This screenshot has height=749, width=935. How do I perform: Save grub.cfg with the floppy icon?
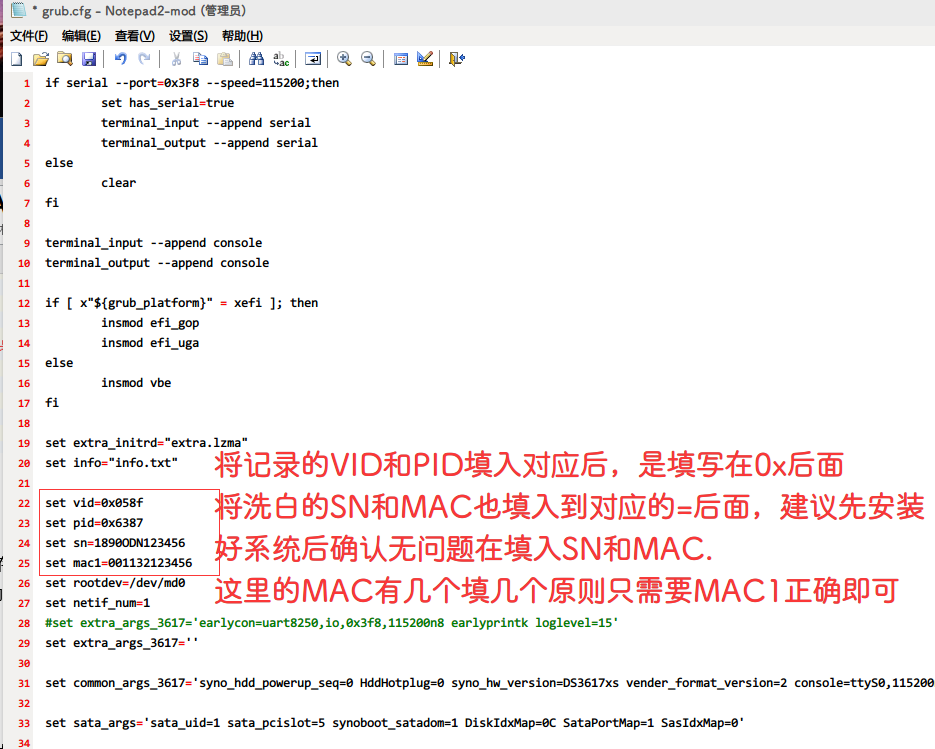(x=89, y=59)
